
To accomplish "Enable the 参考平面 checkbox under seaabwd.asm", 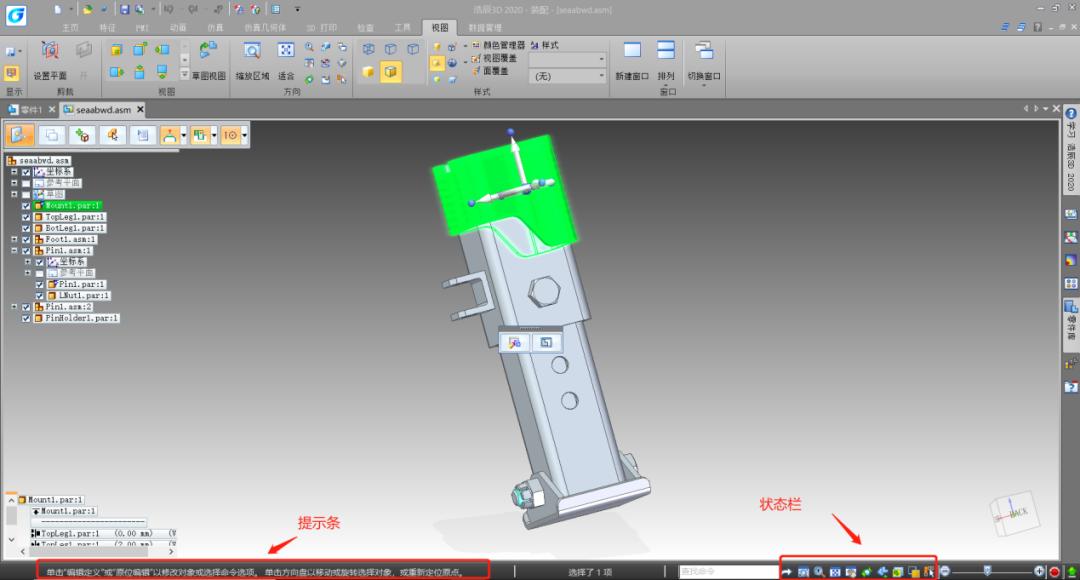I will (x=26, y=184).
